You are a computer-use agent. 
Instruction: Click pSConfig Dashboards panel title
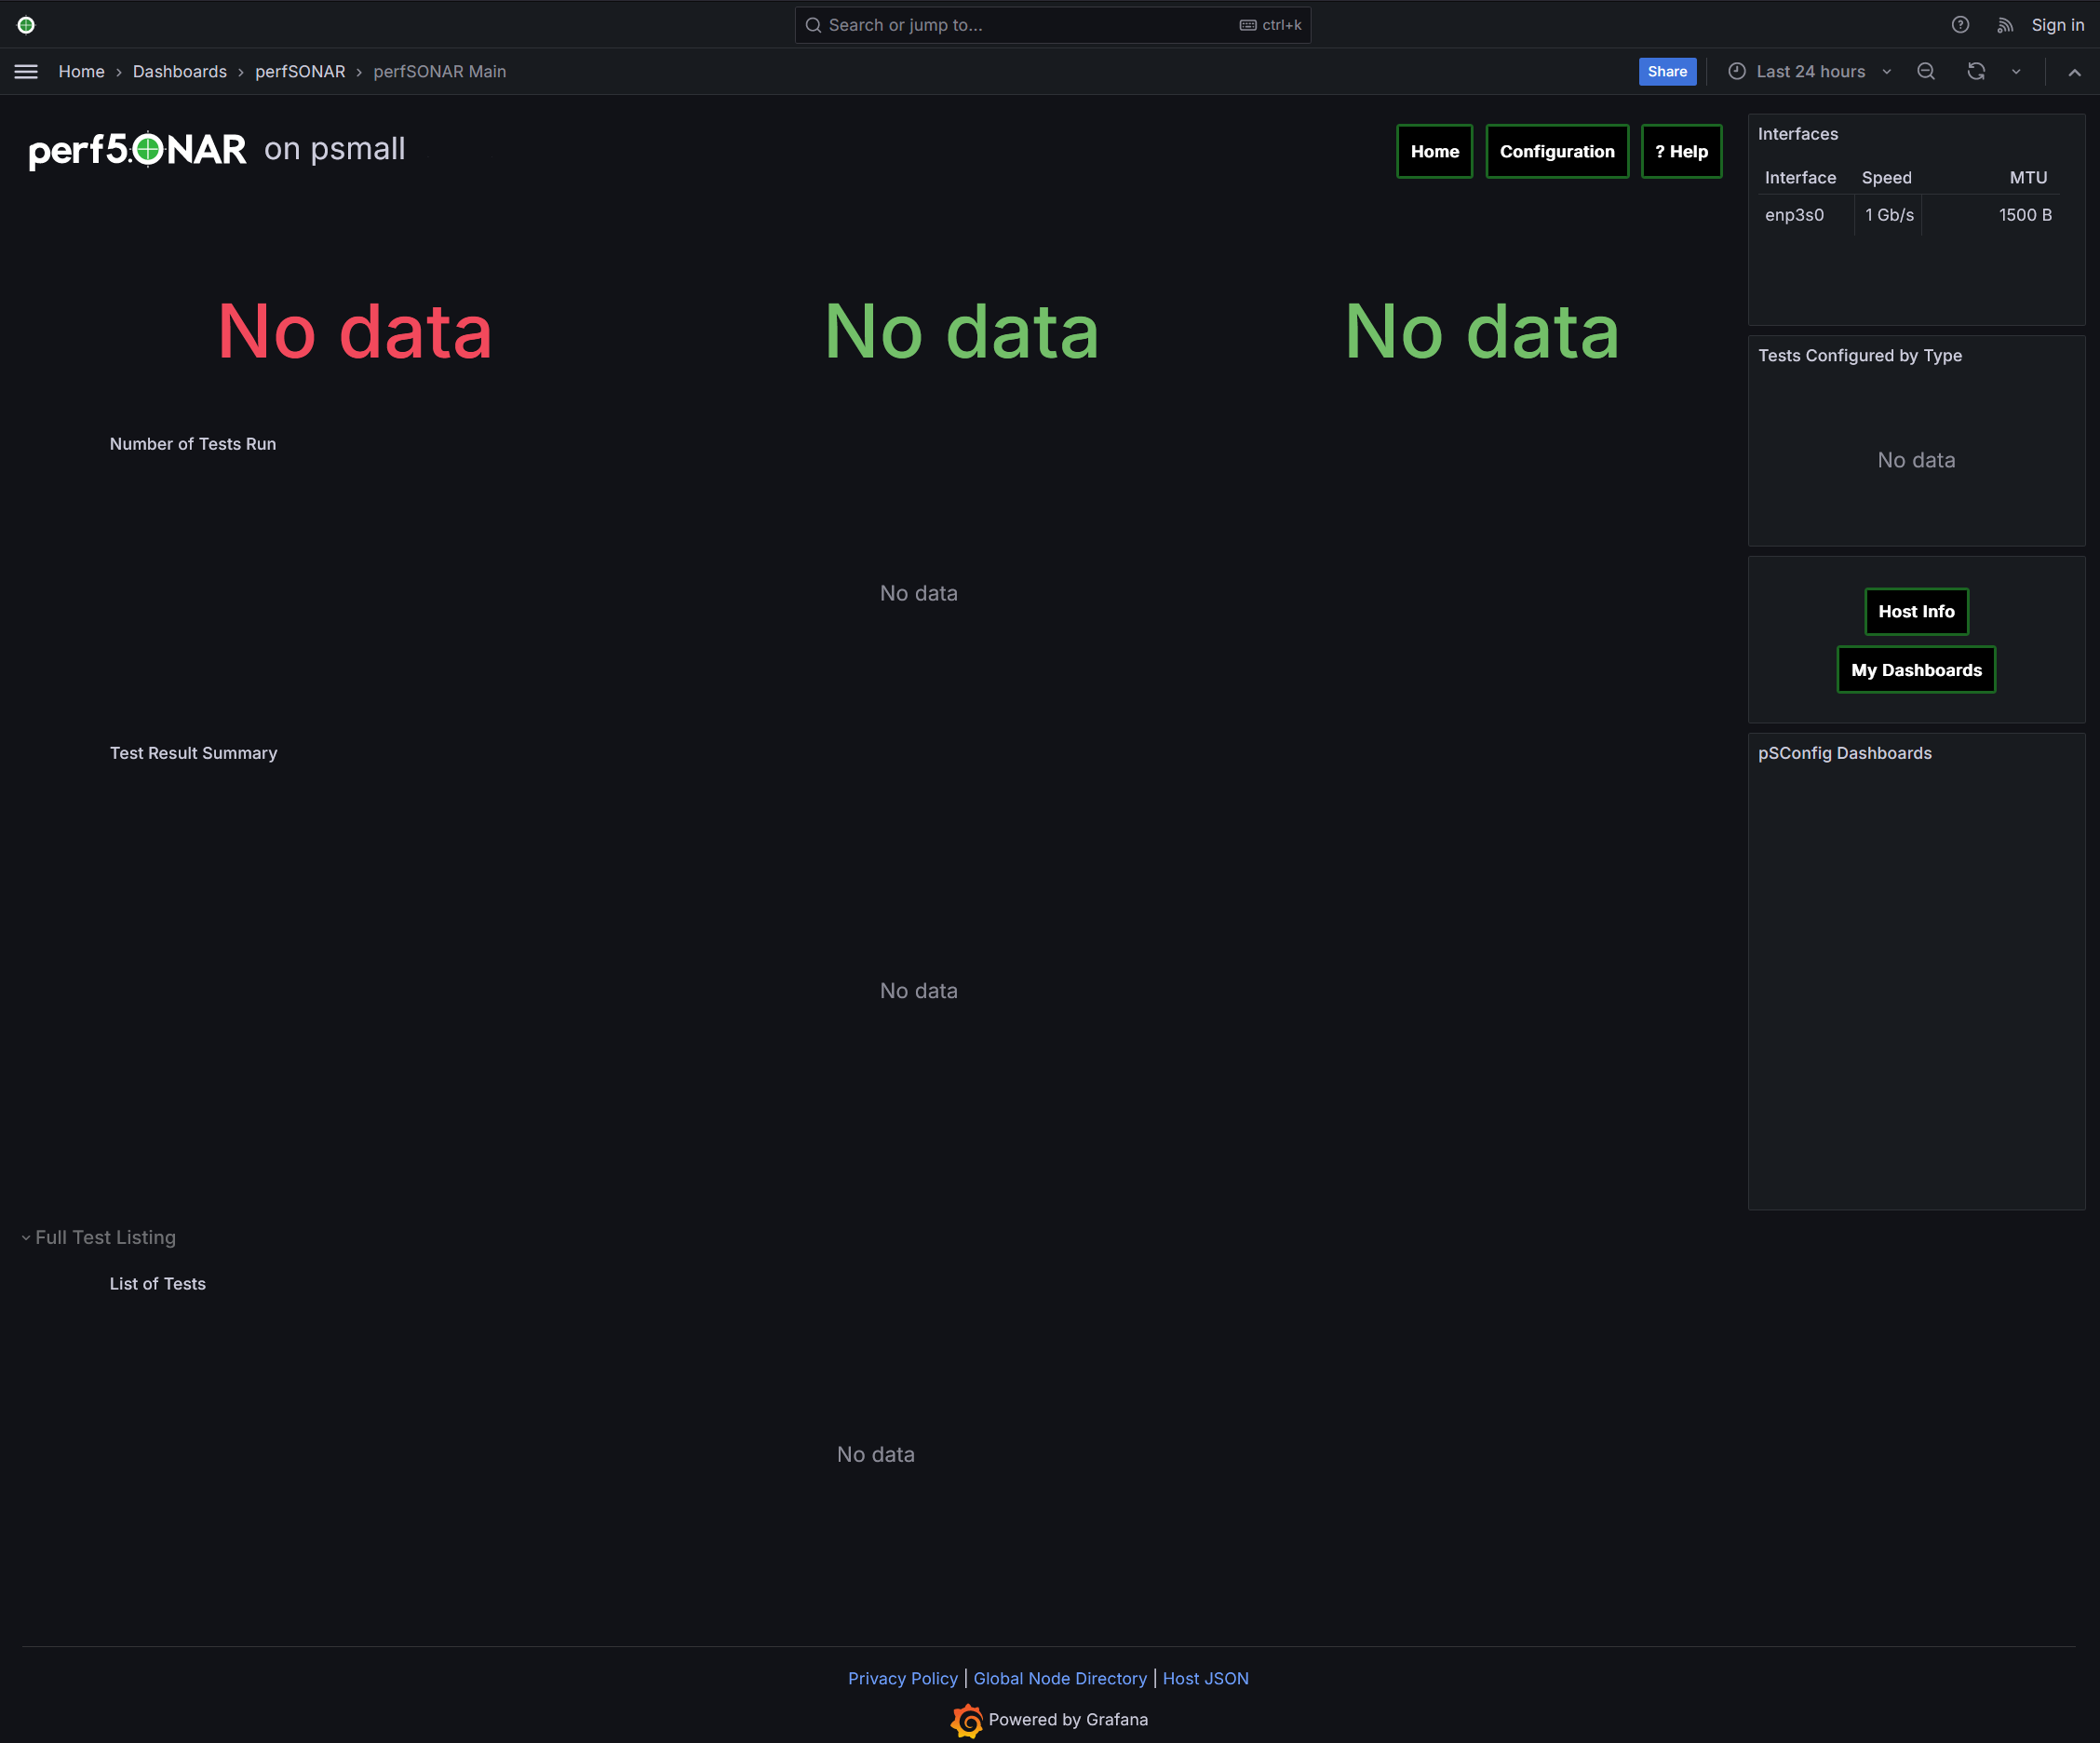point(1844,753)
